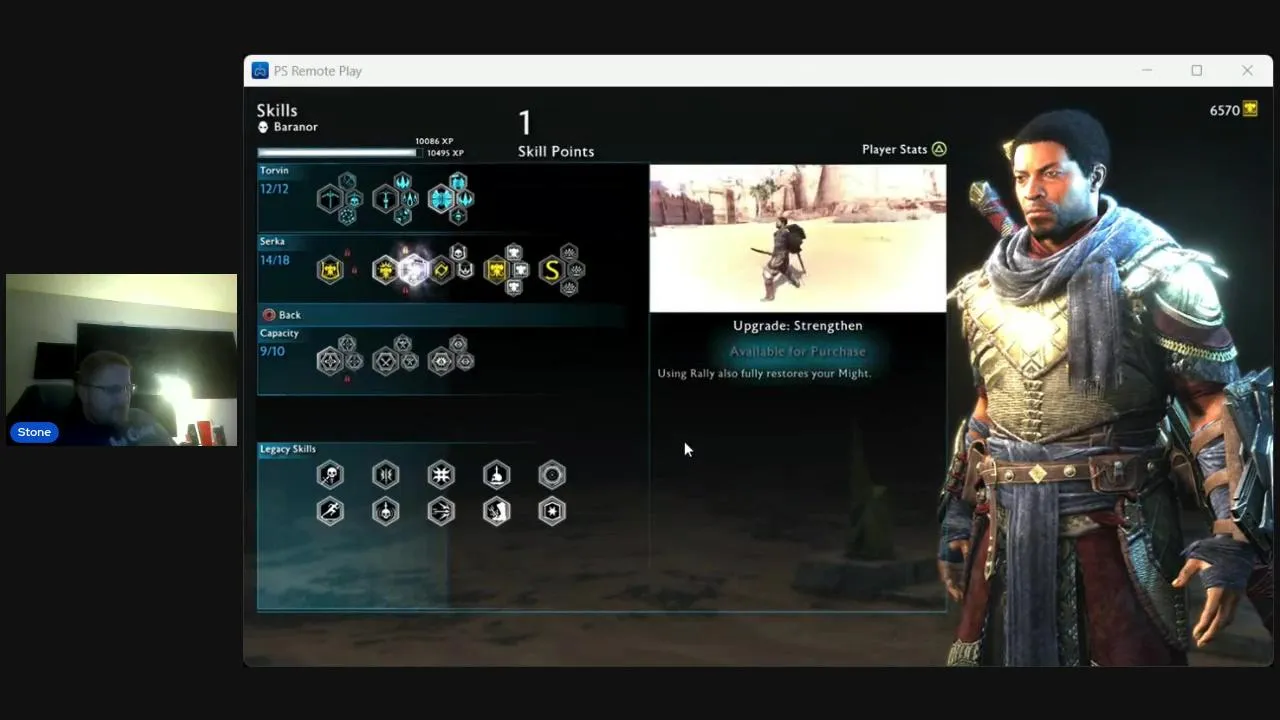This screenshot has height=720, width=1280.
Task: Click the Capacity row label
Action: [x=279, y=333]
